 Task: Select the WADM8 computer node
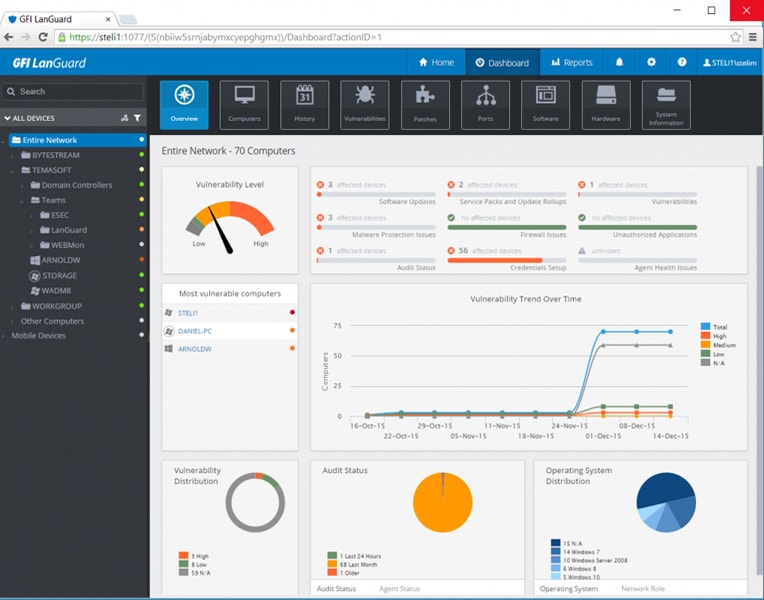56,291
